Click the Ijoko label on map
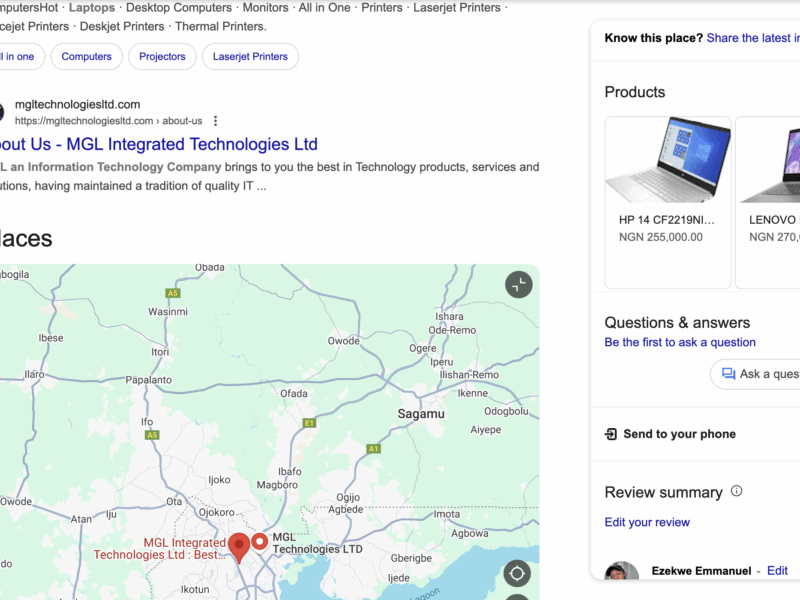This screenshot has height=600, width=800. point(219,480)
